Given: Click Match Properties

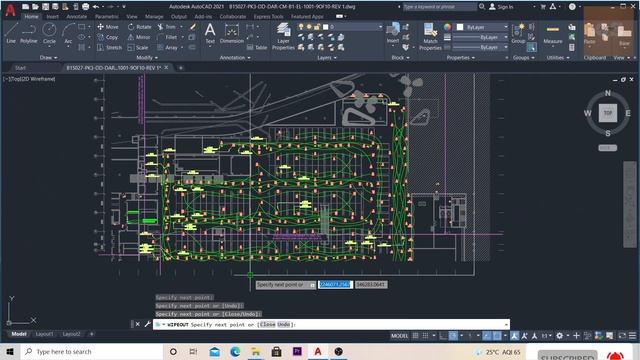Looking at the screenshot, I should [430, 37].
